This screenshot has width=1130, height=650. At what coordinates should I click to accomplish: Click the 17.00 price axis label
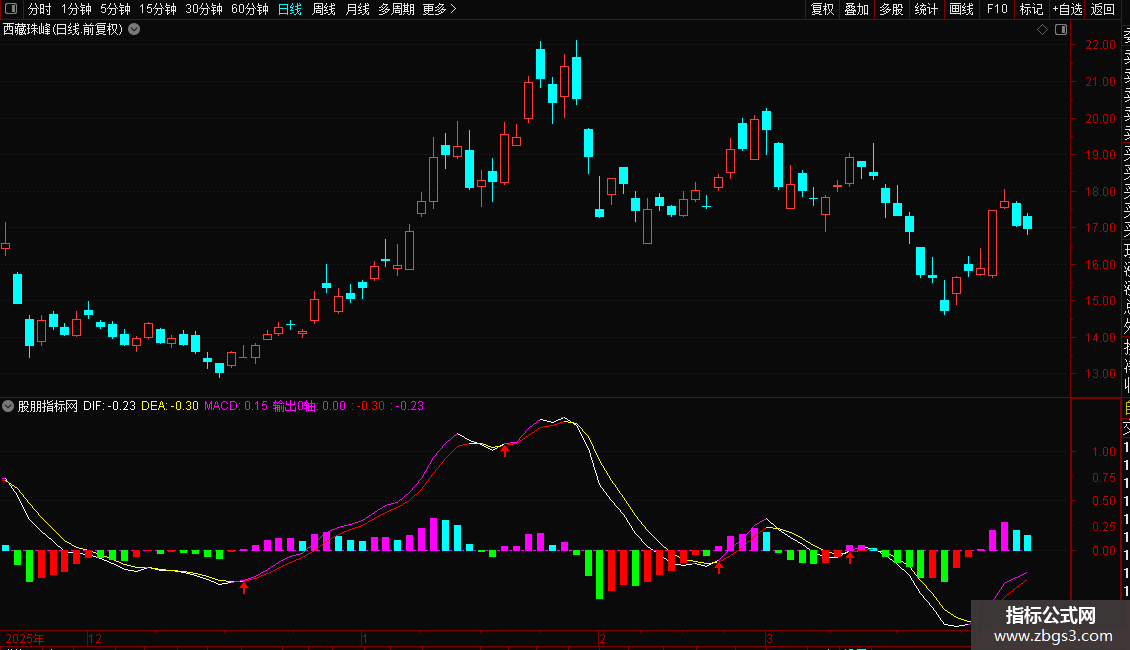click(1100, 228)
